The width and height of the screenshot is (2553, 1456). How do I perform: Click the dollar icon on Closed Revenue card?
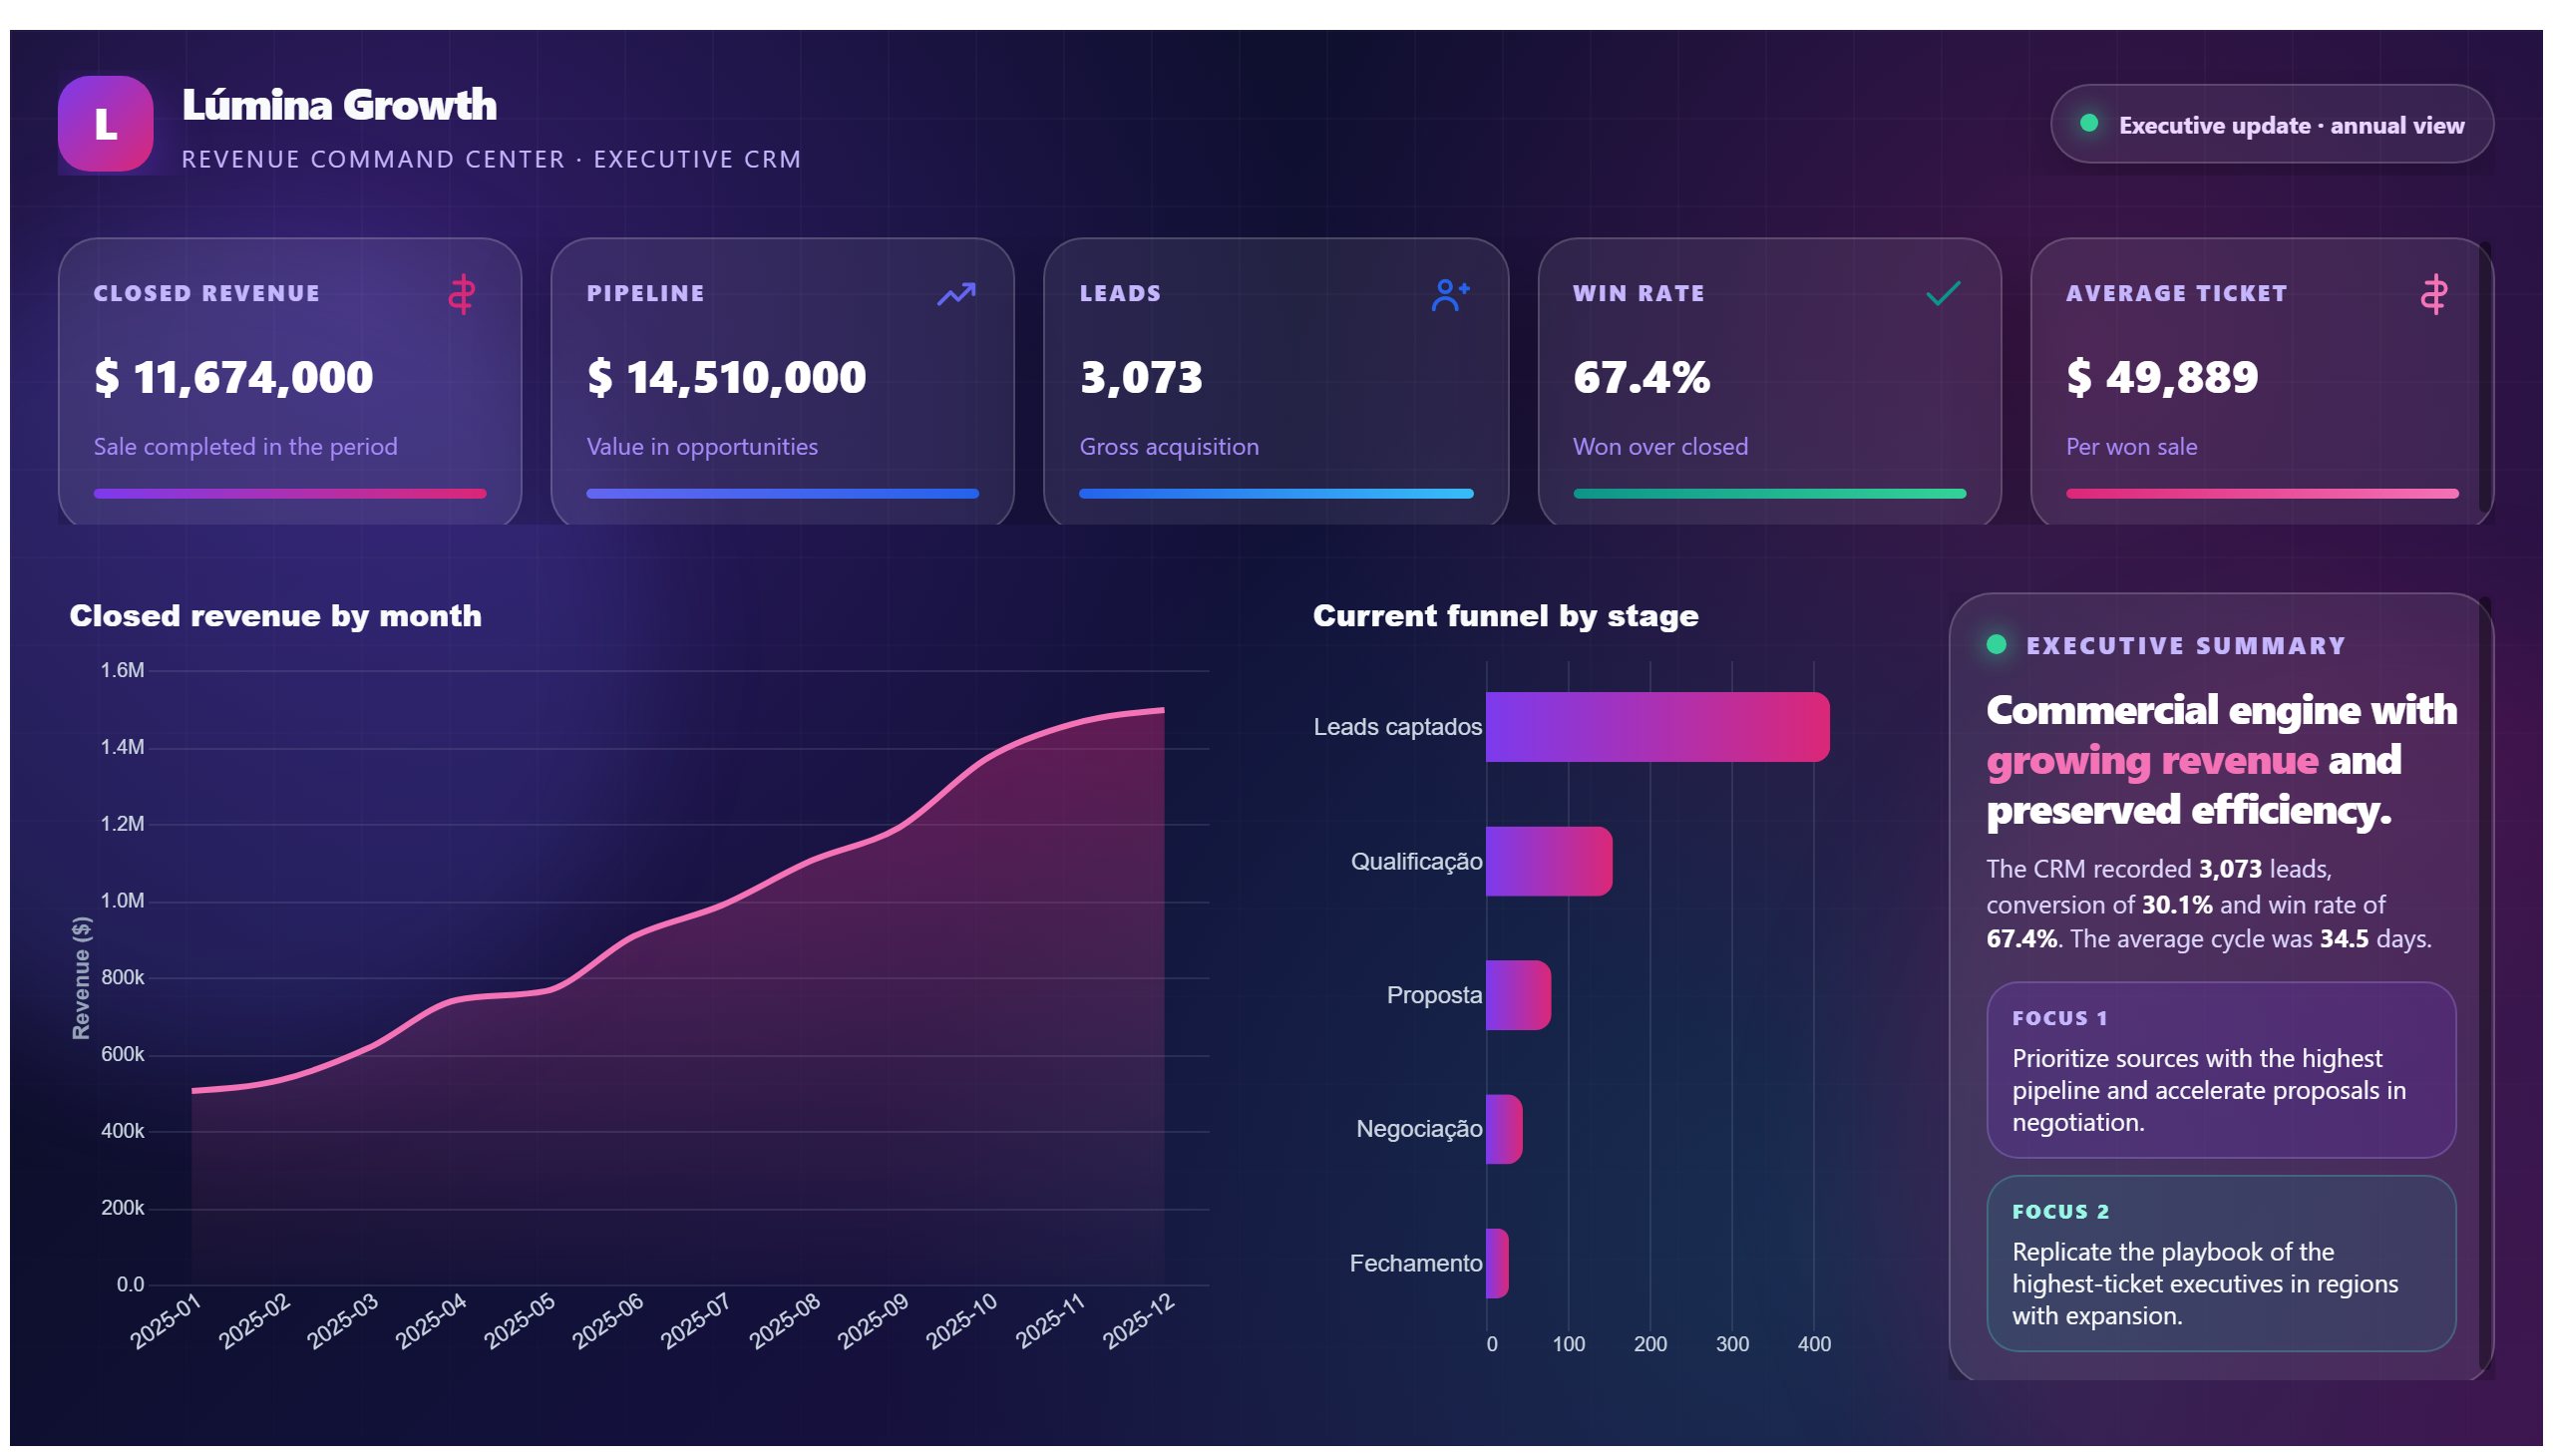461,294
